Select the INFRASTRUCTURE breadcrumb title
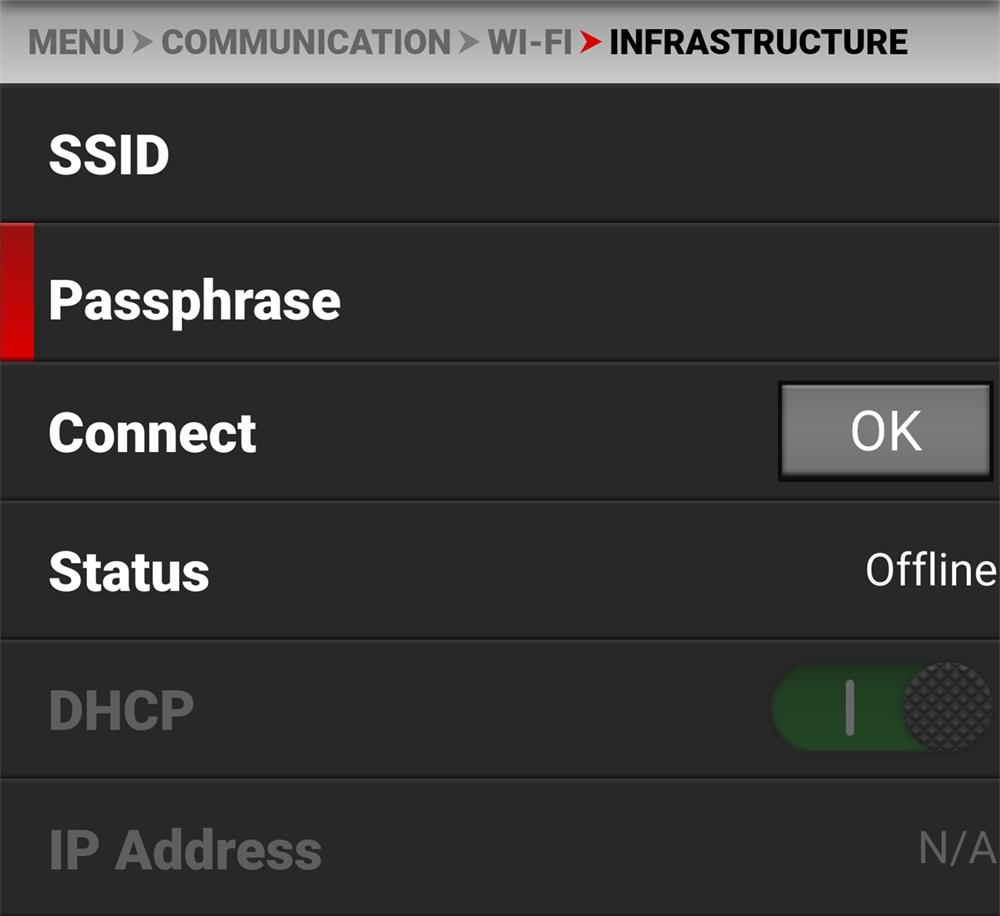Image resolution: width=1000 pixels, height=916 pixels. (758, 43)
